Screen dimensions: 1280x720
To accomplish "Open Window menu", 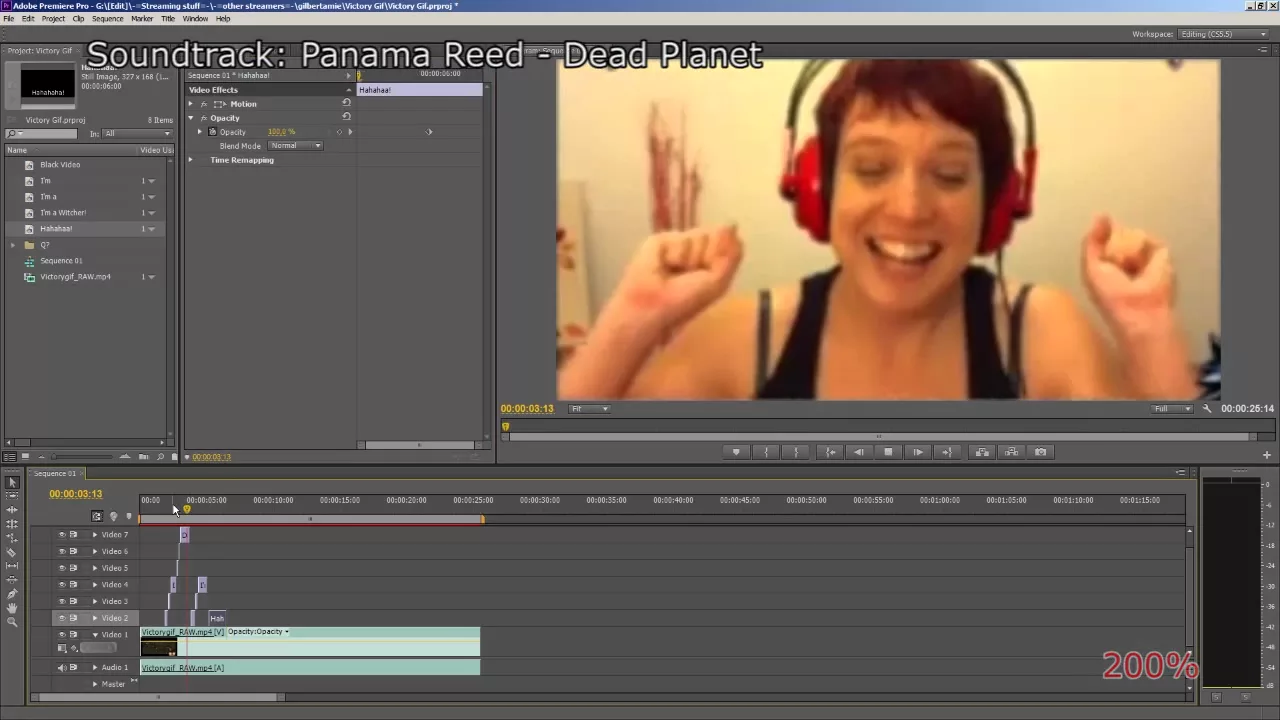I will [x=195, y=18].
